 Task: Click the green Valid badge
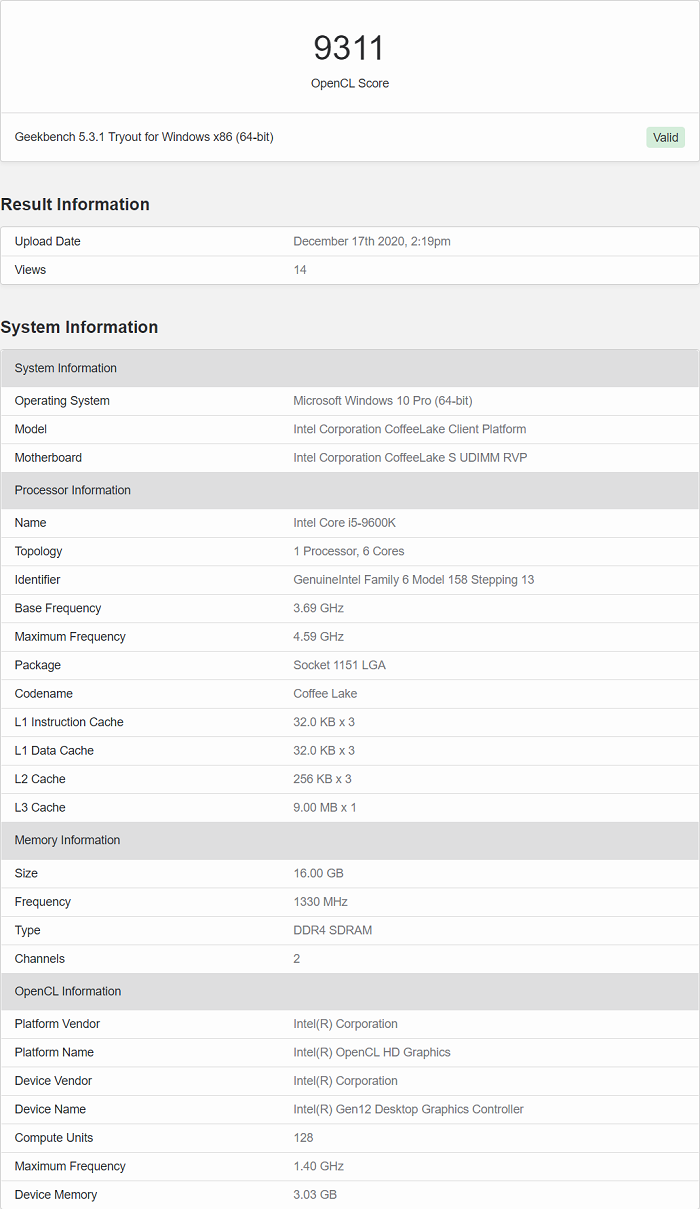pos(665,138)
